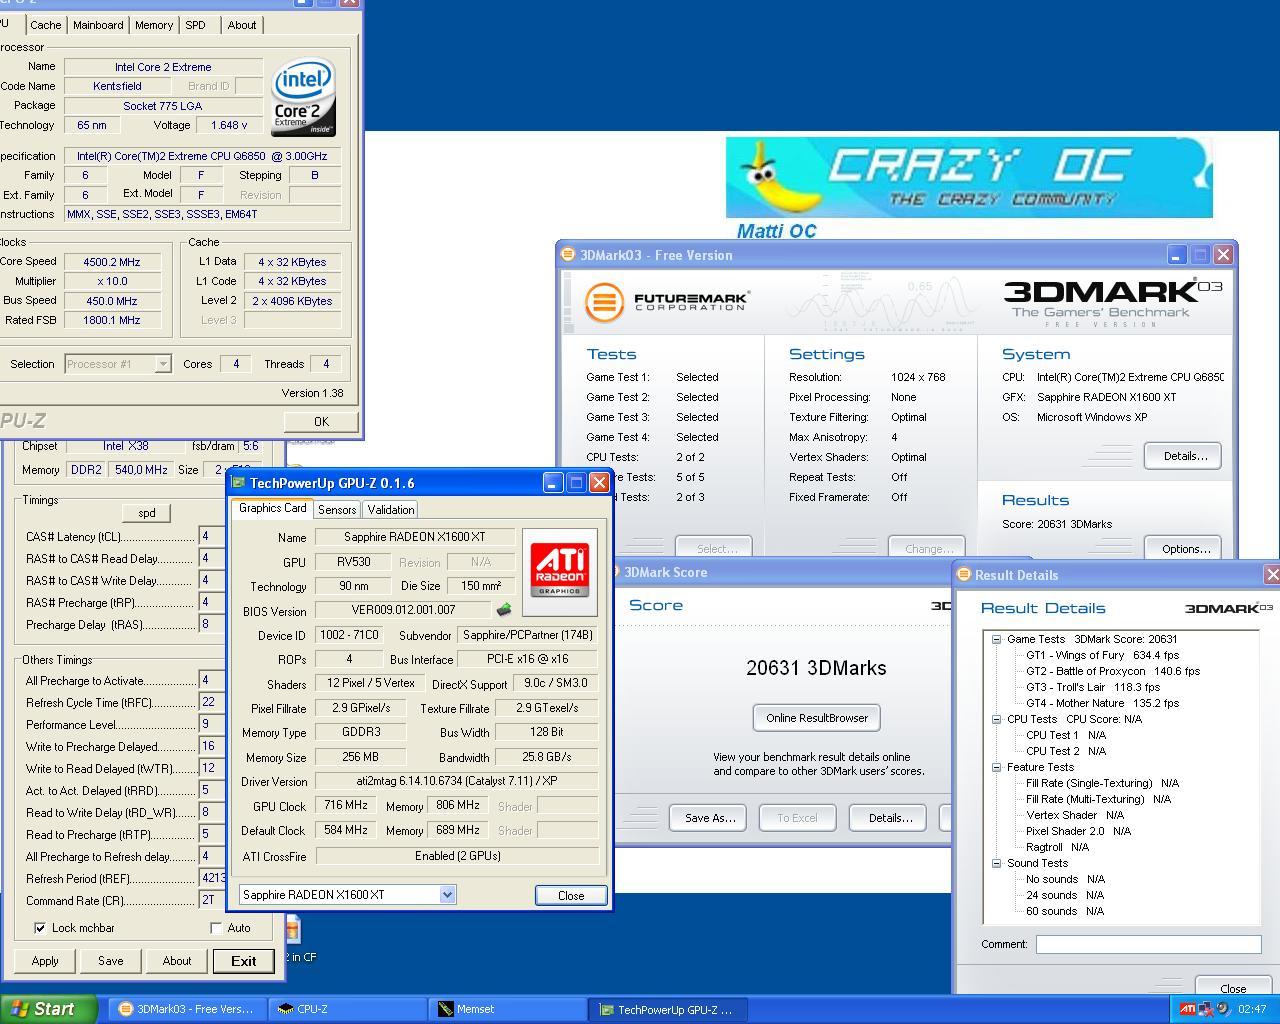Click the Futuremark Corporation logo
The height and width of the screenshot is (1024, 1280).
click(x=667, y=301)
